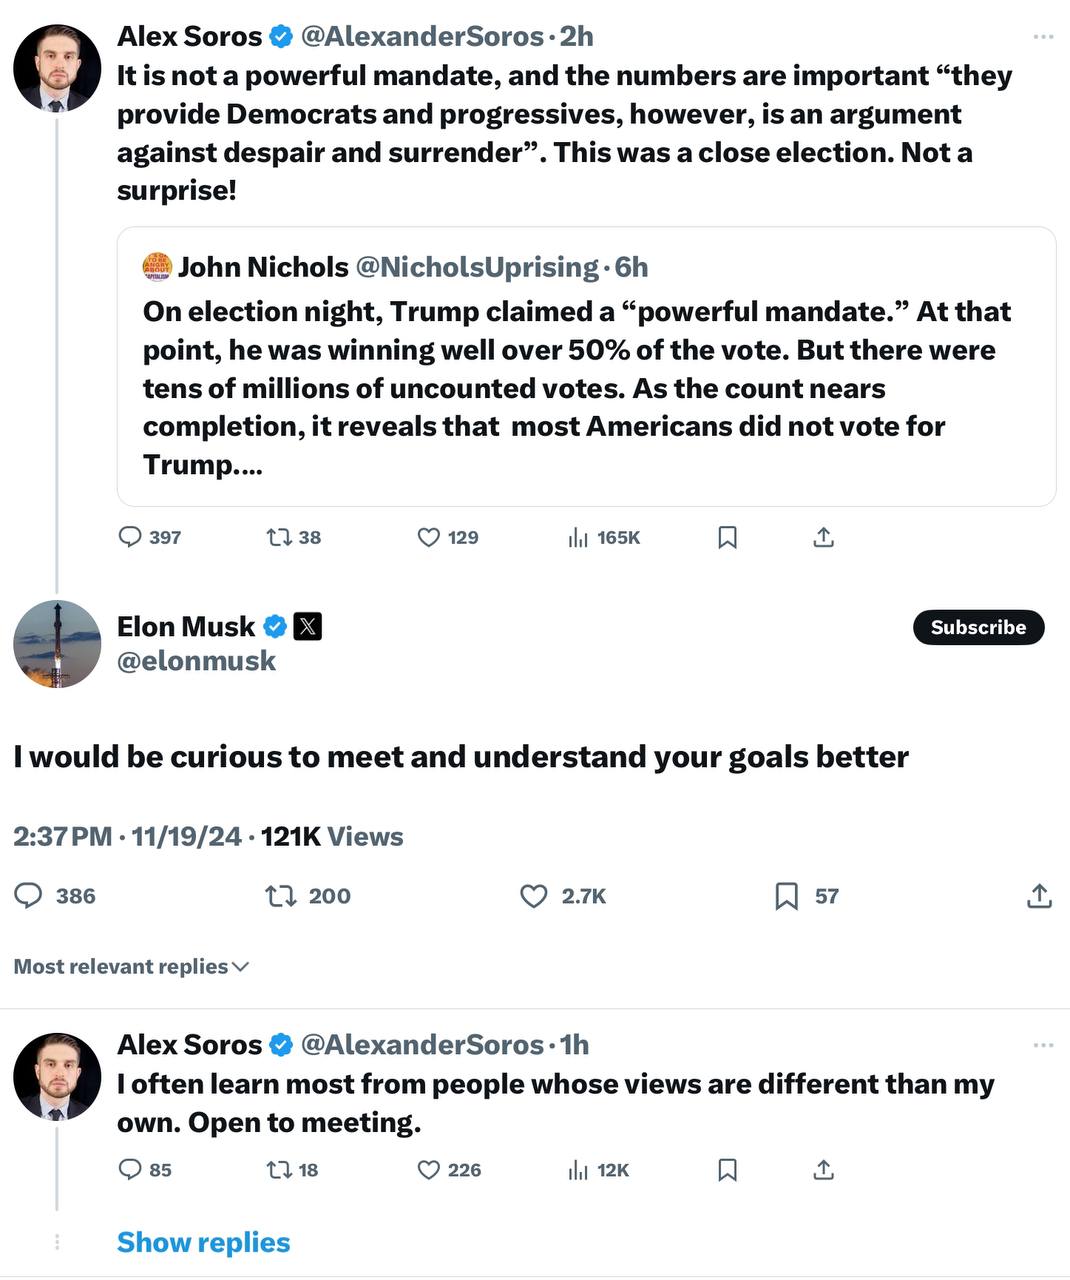1070x1280 pixels.
Task: Open more options menu on top Alex Soros post
Action: click(x=1043, y=36)
